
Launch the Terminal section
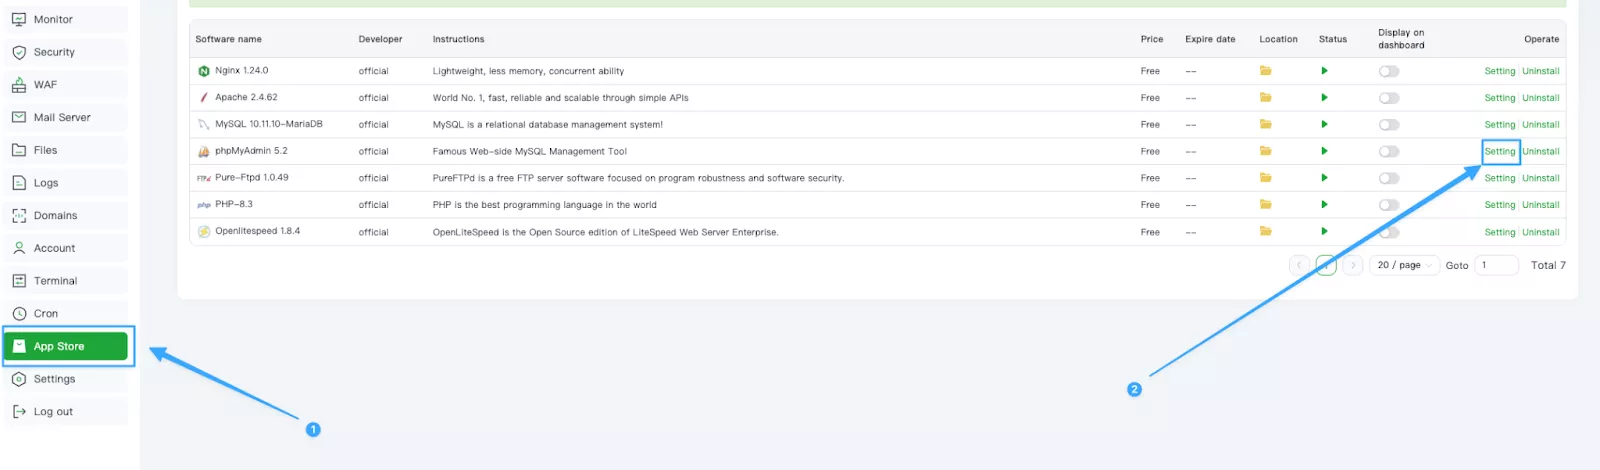[66, 281]
